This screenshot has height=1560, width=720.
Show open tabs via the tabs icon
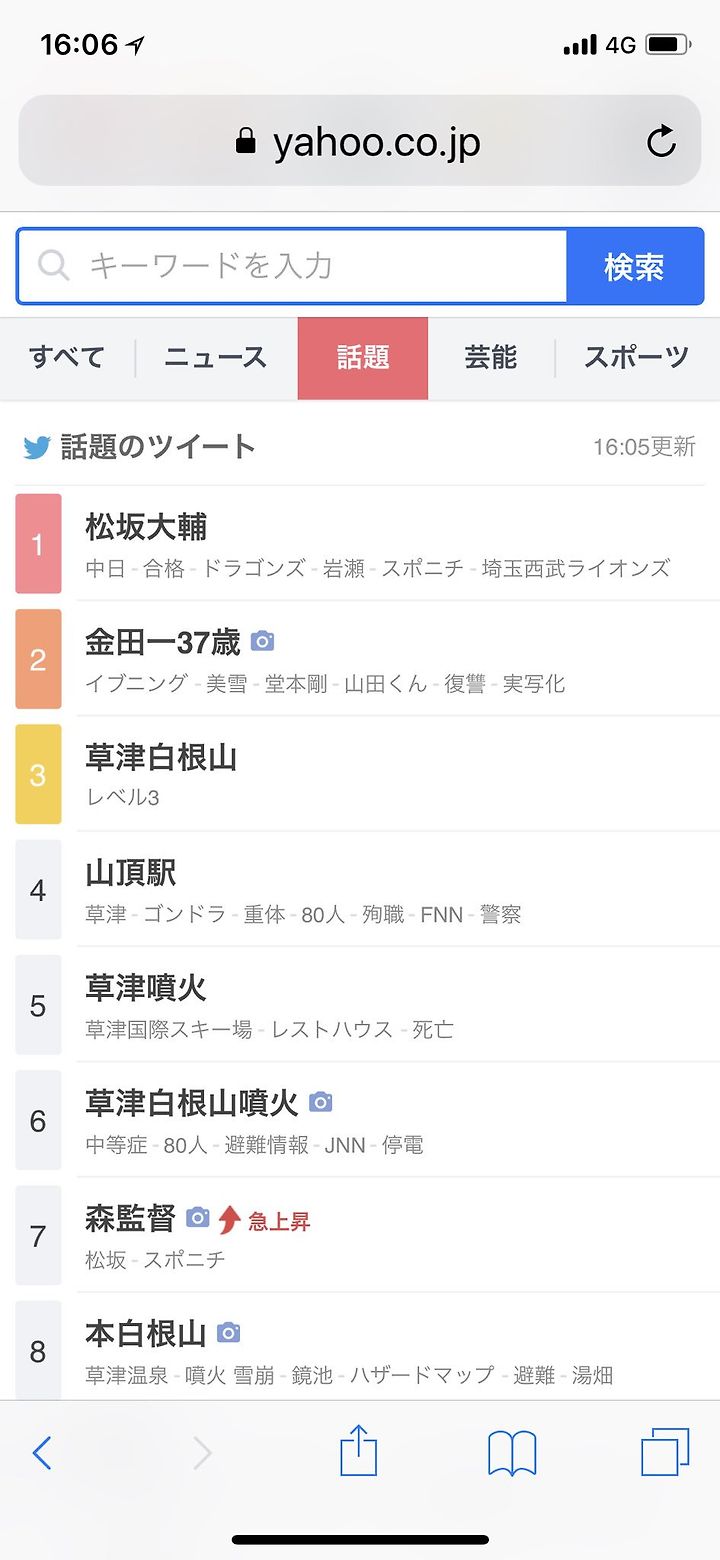[665, 1452]
